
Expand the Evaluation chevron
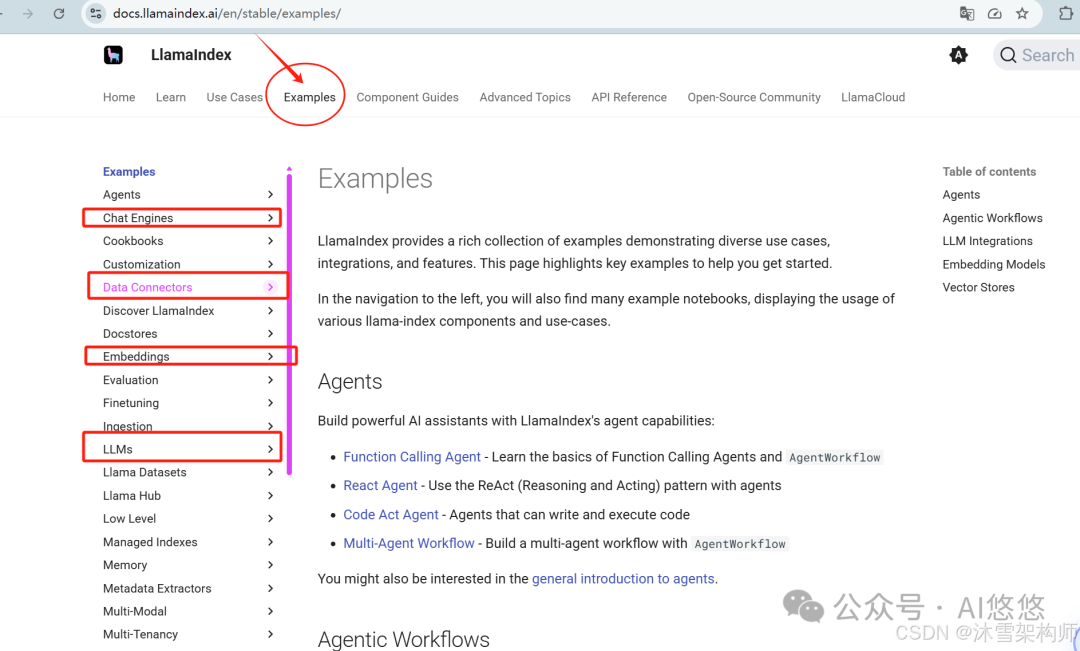[x=271, y=380]
